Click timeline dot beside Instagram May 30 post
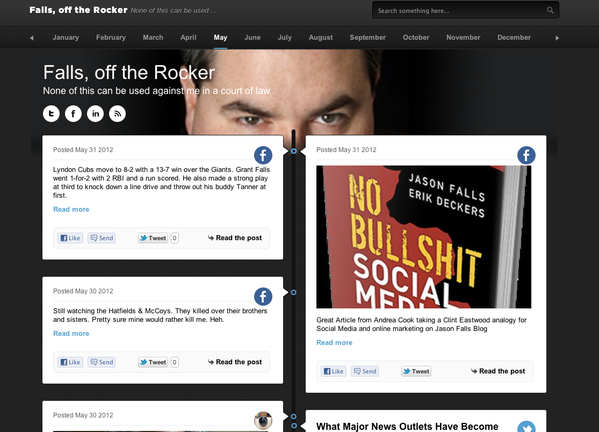The image size is (599, 432). (x=294, y=417)
